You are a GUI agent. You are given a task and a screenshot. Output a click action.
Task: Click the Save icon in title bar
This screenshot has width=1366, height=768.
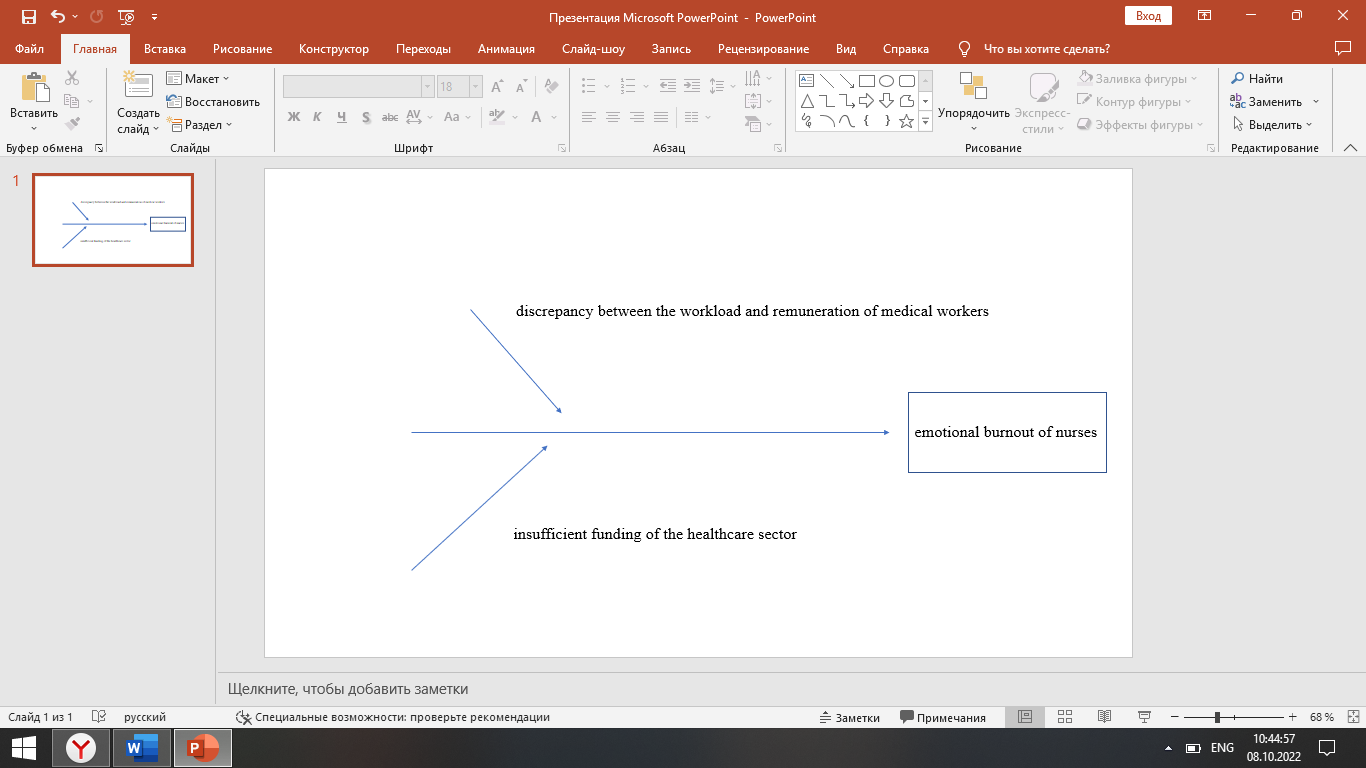(28, 17)
